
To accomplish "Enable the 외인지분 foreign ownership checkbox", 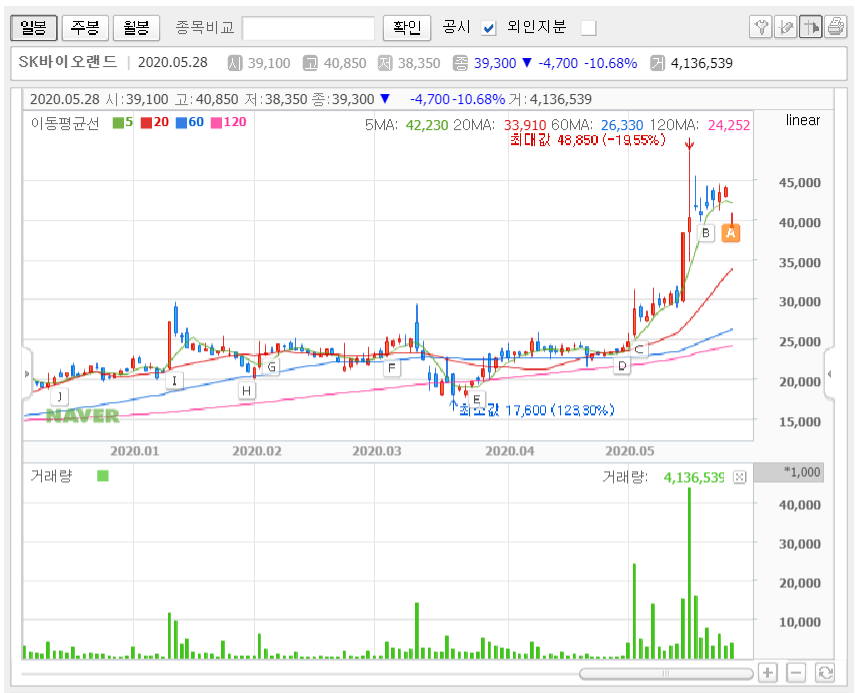I will pyautogui.click(x=588, y=28).
